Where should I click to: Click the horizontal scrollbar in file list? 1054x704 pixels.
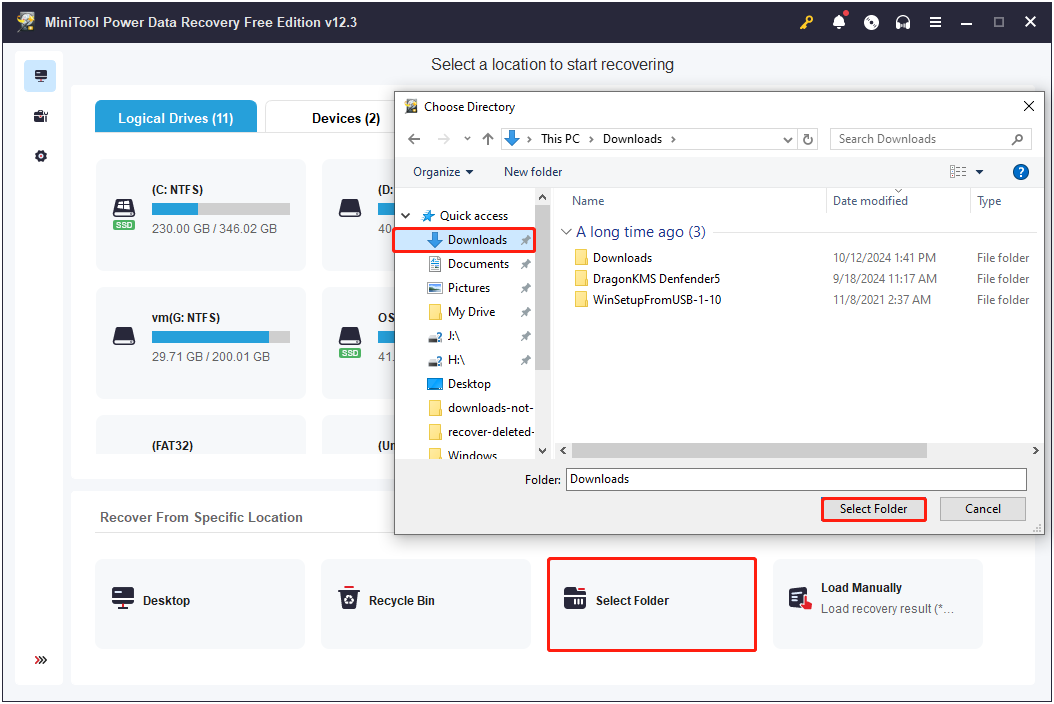pos(749,451)
